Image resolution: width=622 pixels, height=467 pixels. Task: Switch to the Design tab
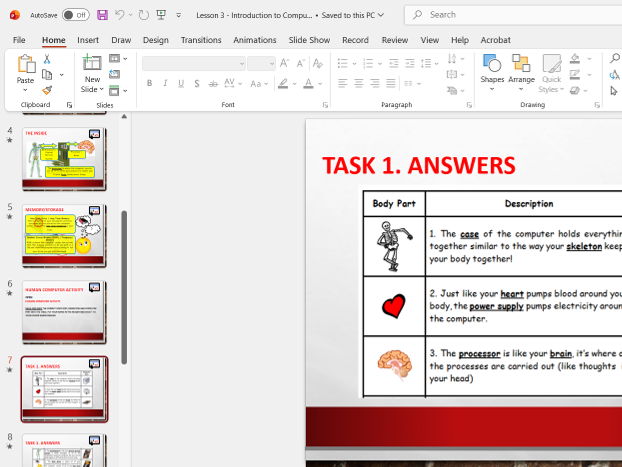(156, 40)
